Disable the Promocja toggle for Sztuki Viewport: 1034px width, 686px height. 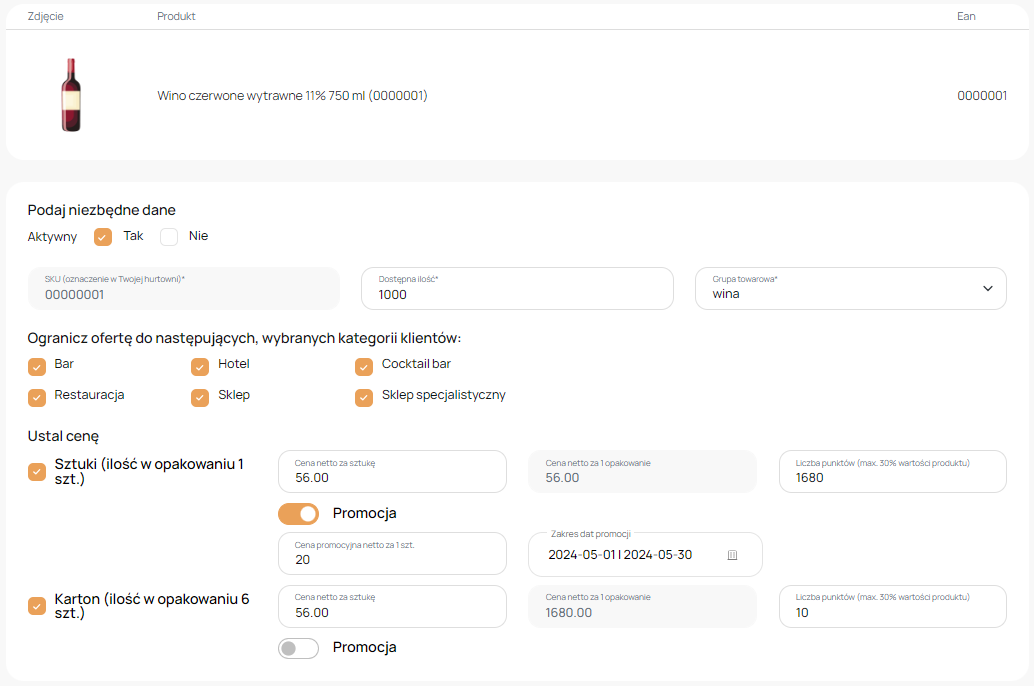click(x=298, y=514)
